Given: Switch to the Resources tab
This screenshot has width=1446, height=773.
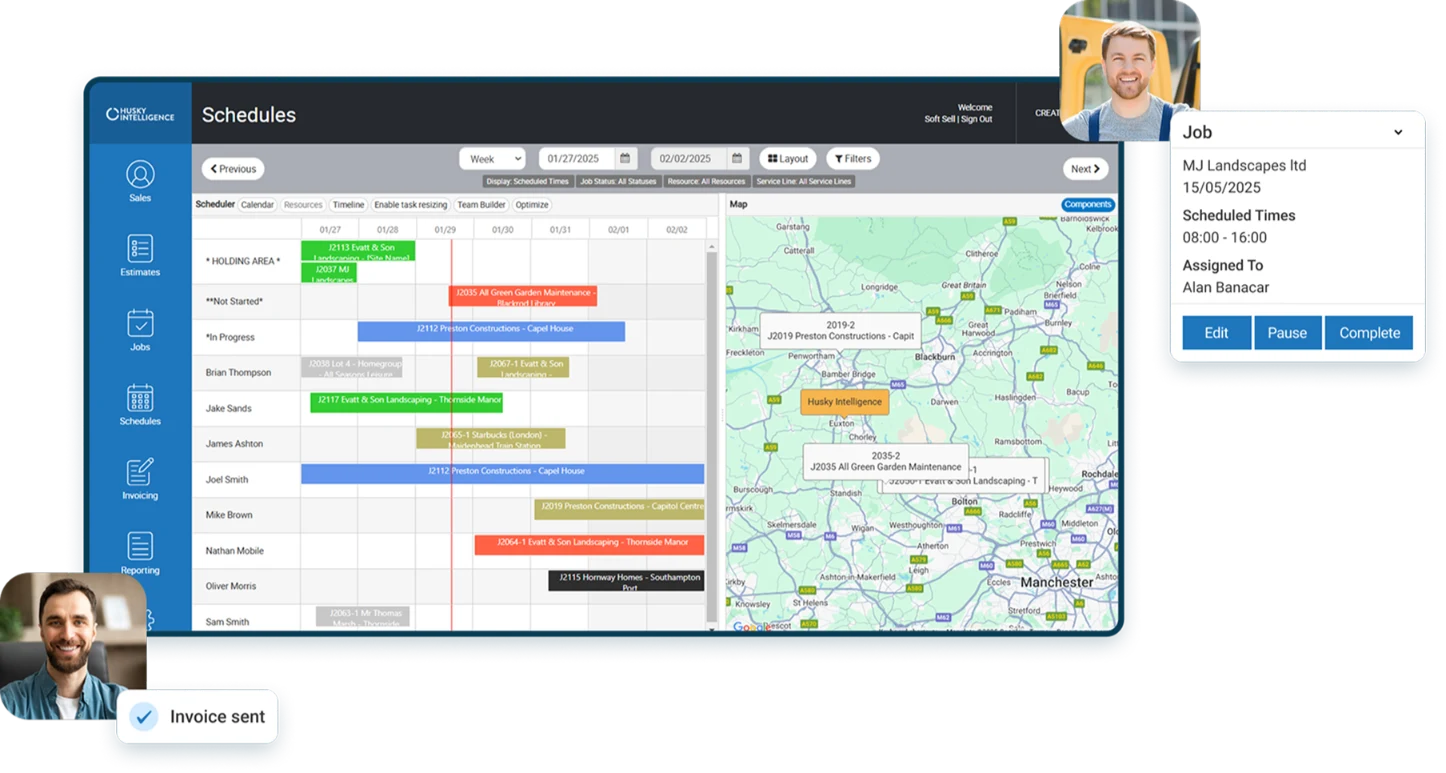Looking at the screenshot, I should (x=303, y=204).
